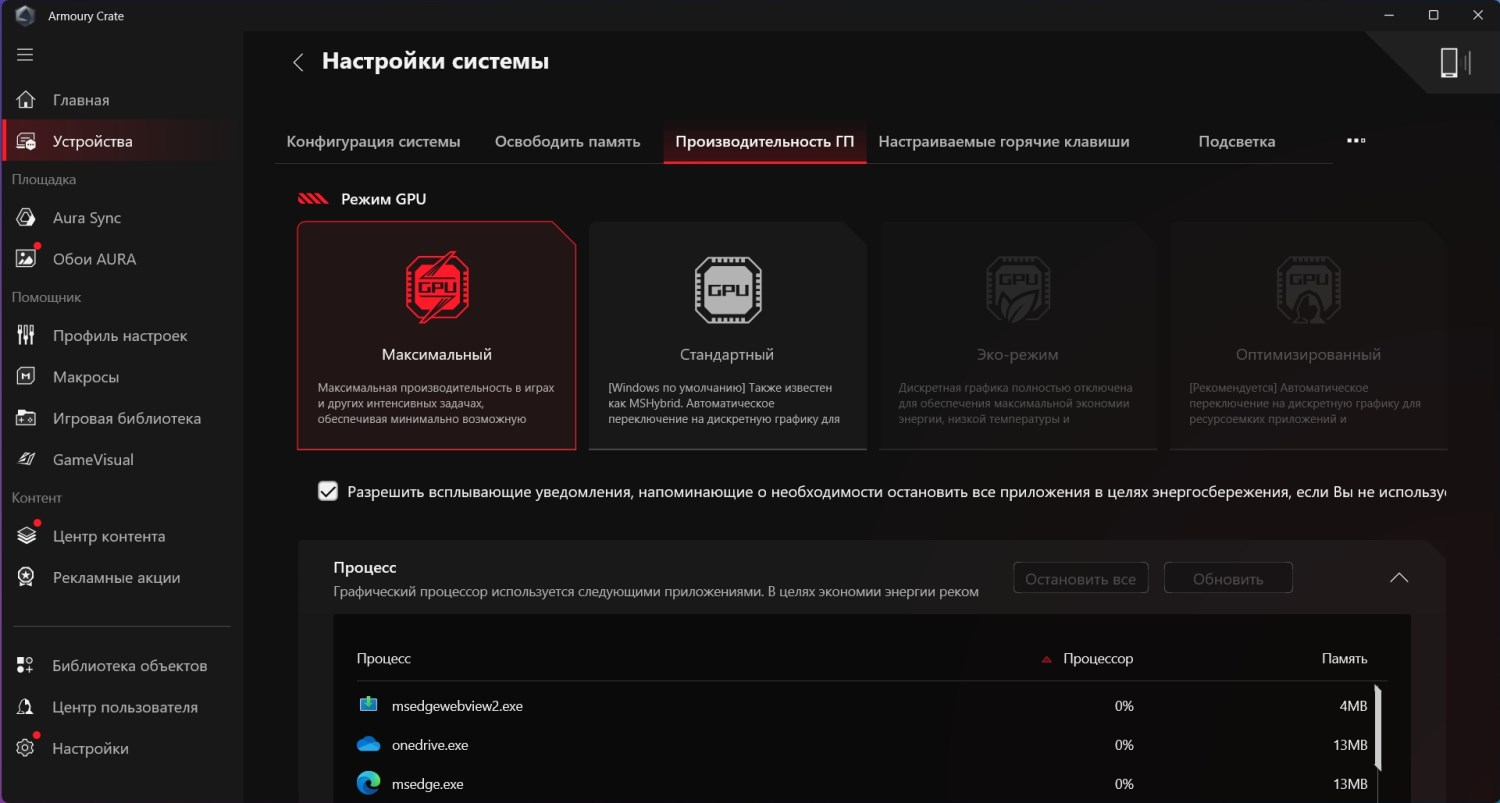The width and height of the screenshot is (1500, 803).
Task: Switch to the Подсветка tab
Action: click(x=1237, y=142)
